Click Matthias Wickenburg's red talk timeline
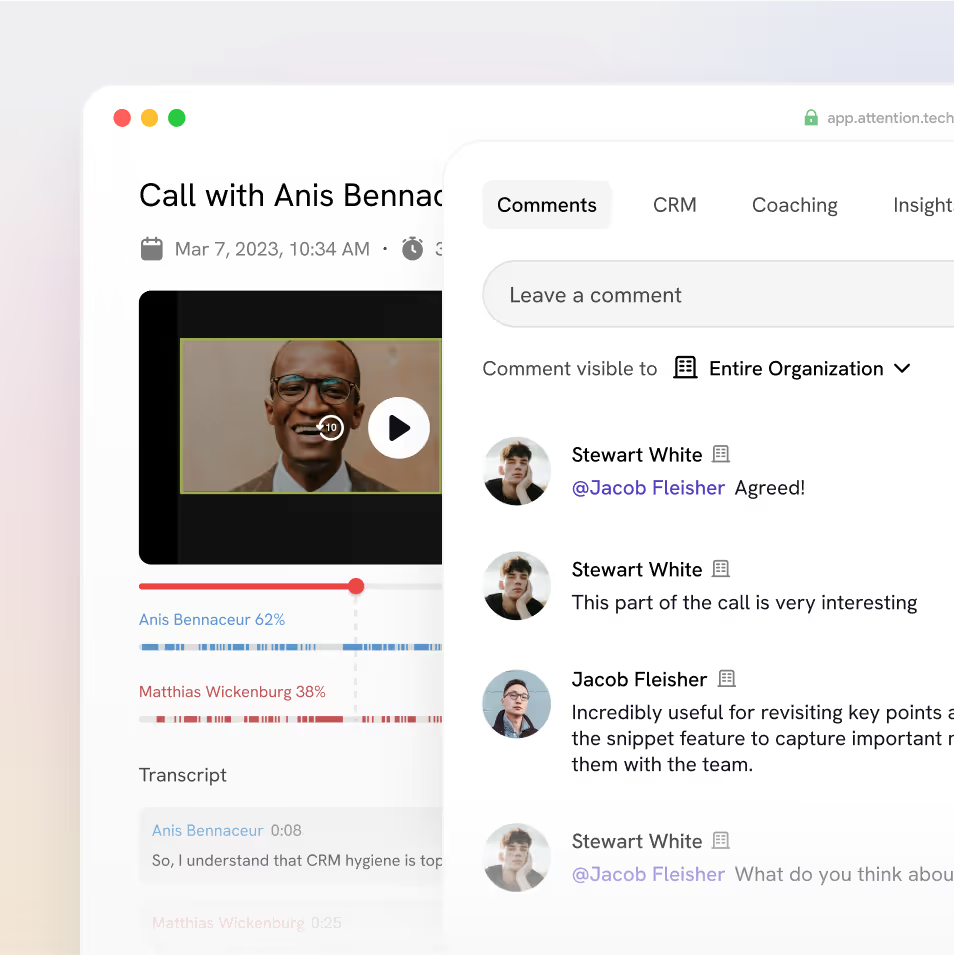The image size is (954, 955). 290,718
